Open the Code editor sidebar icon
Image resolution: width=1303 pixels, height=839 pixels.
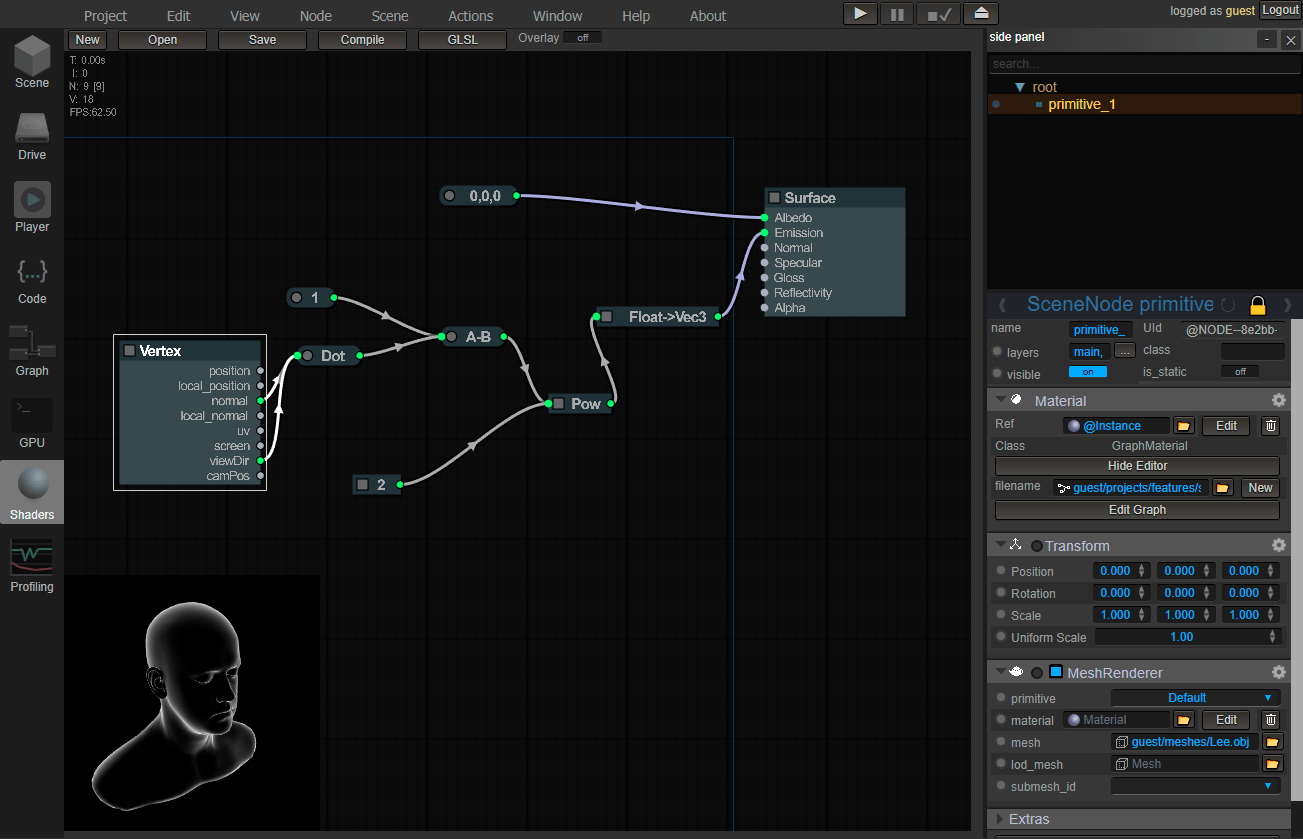click(x=32, y=278)
